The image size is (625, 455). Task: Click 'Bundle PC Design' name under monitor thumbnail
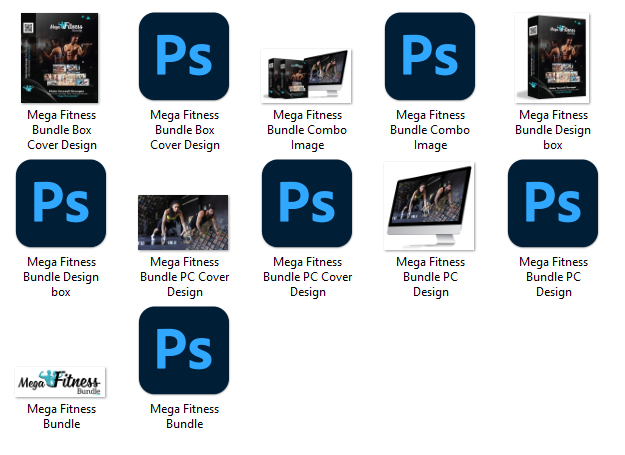click(430, 277)
